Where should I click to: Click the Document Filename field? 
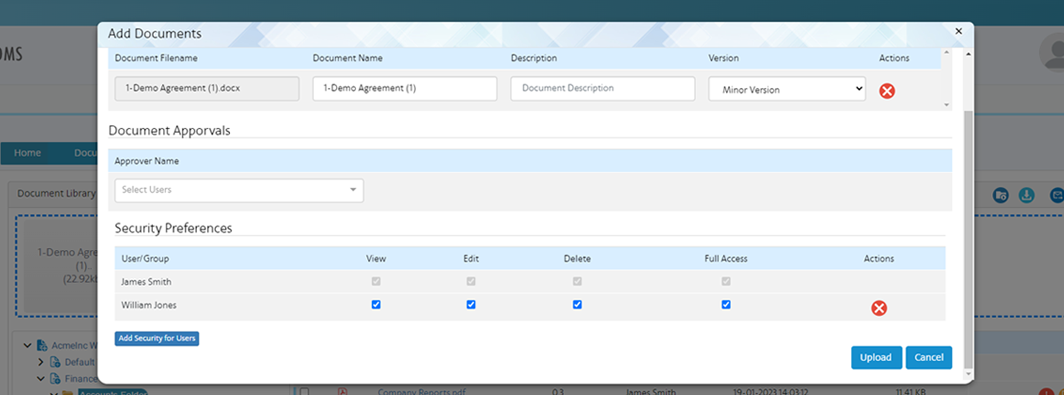[207, 89]
